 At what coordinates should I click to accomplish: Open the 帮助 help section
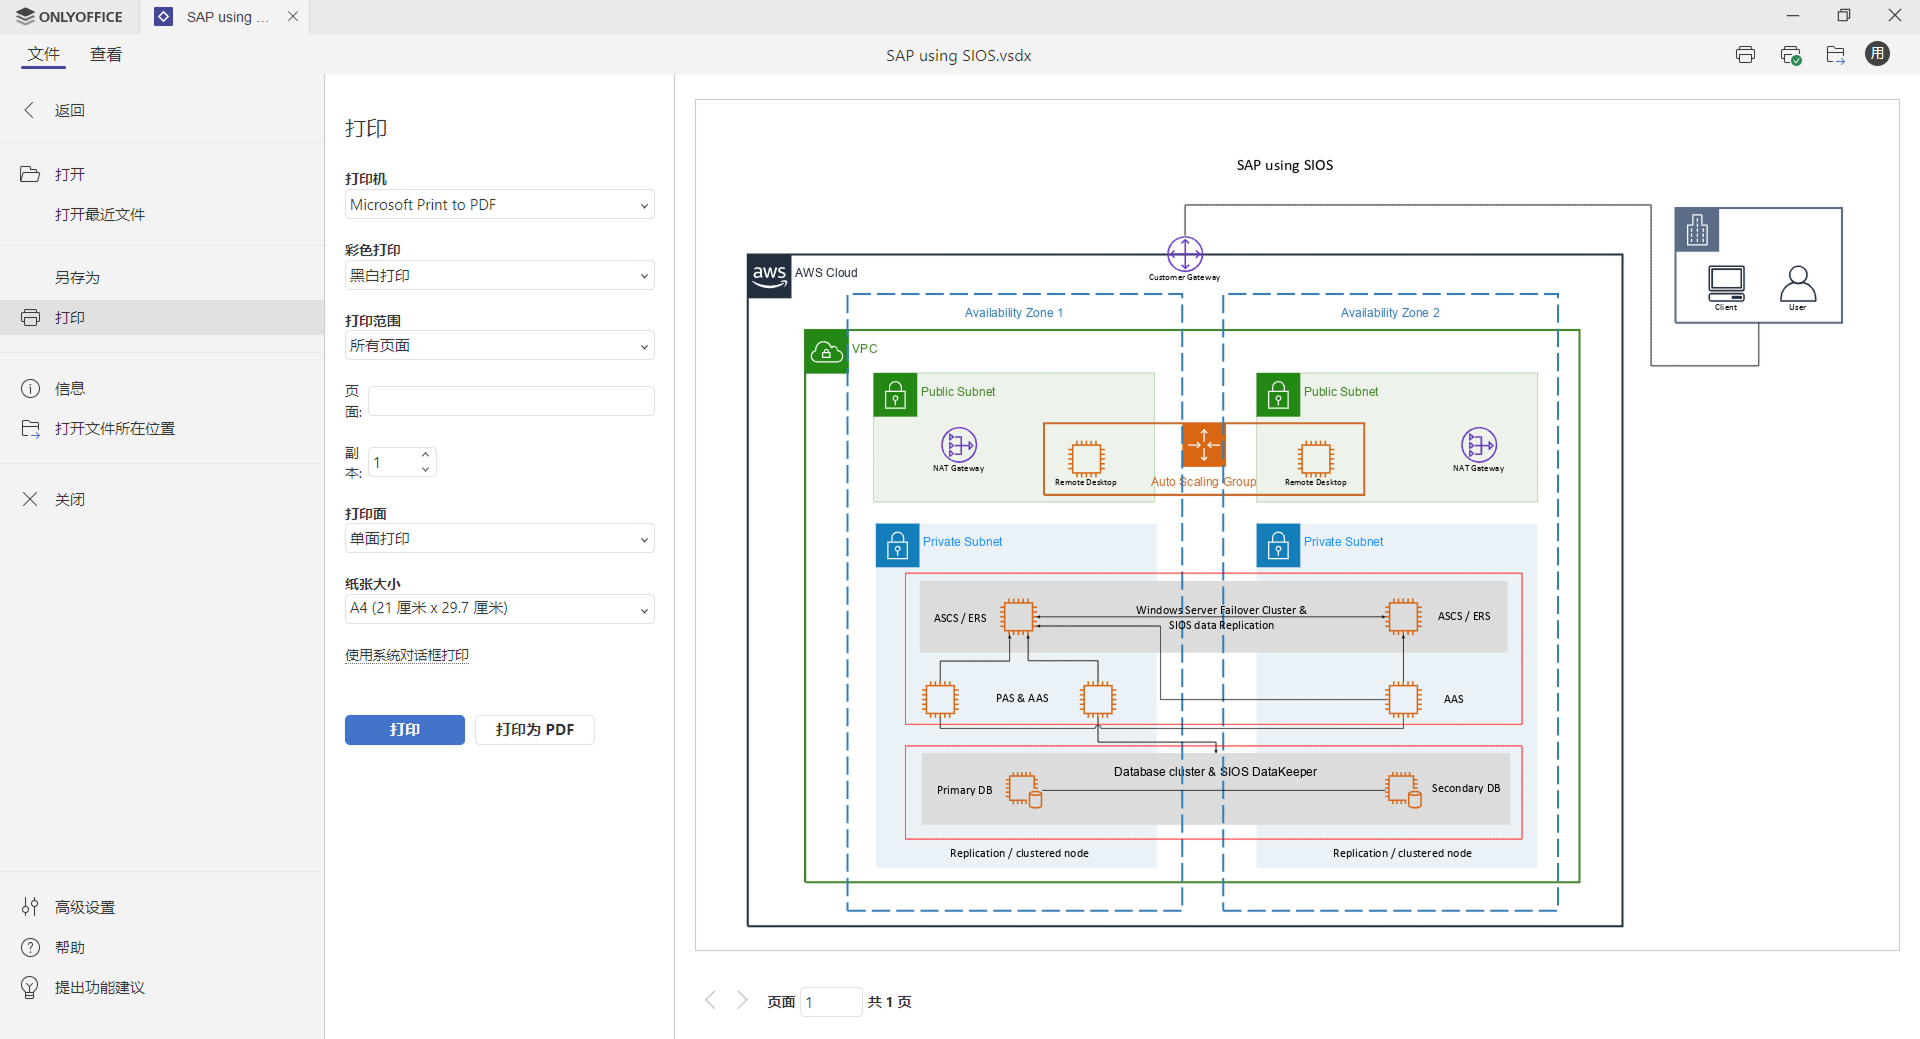click(69, 947)
